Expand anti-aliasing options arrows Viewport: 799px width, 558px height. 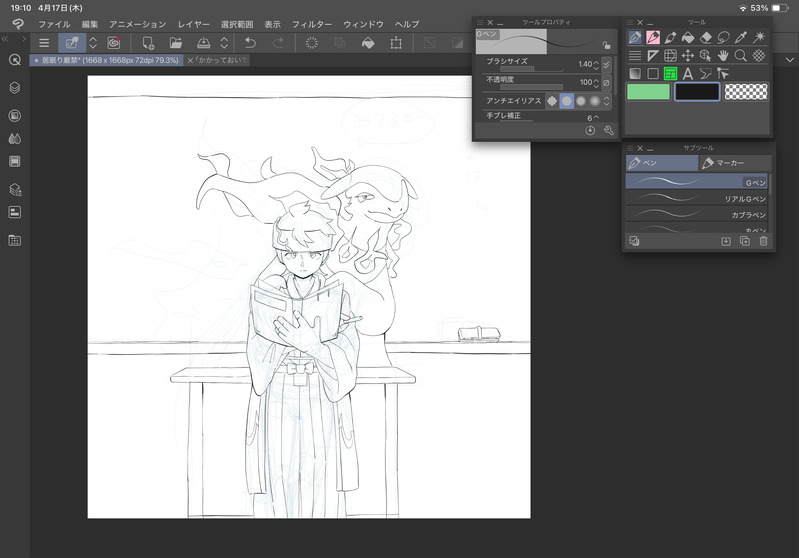(606, 101)
